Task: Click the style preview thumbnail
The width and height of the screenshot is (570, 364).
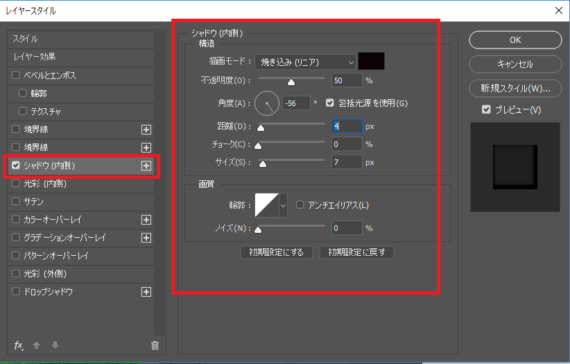Action: click(x=515, y=167)
